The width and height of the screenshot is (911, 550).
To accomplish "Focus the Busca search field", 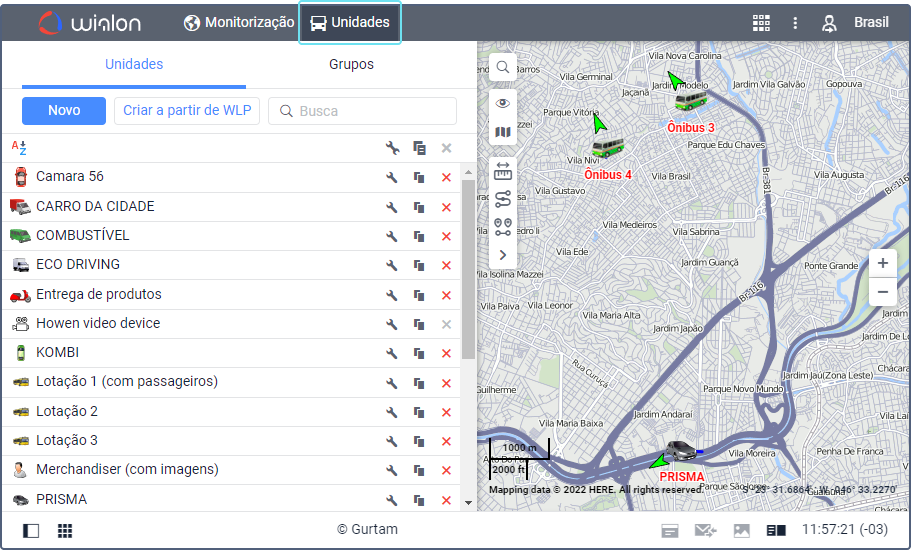I will pos(363,111).
